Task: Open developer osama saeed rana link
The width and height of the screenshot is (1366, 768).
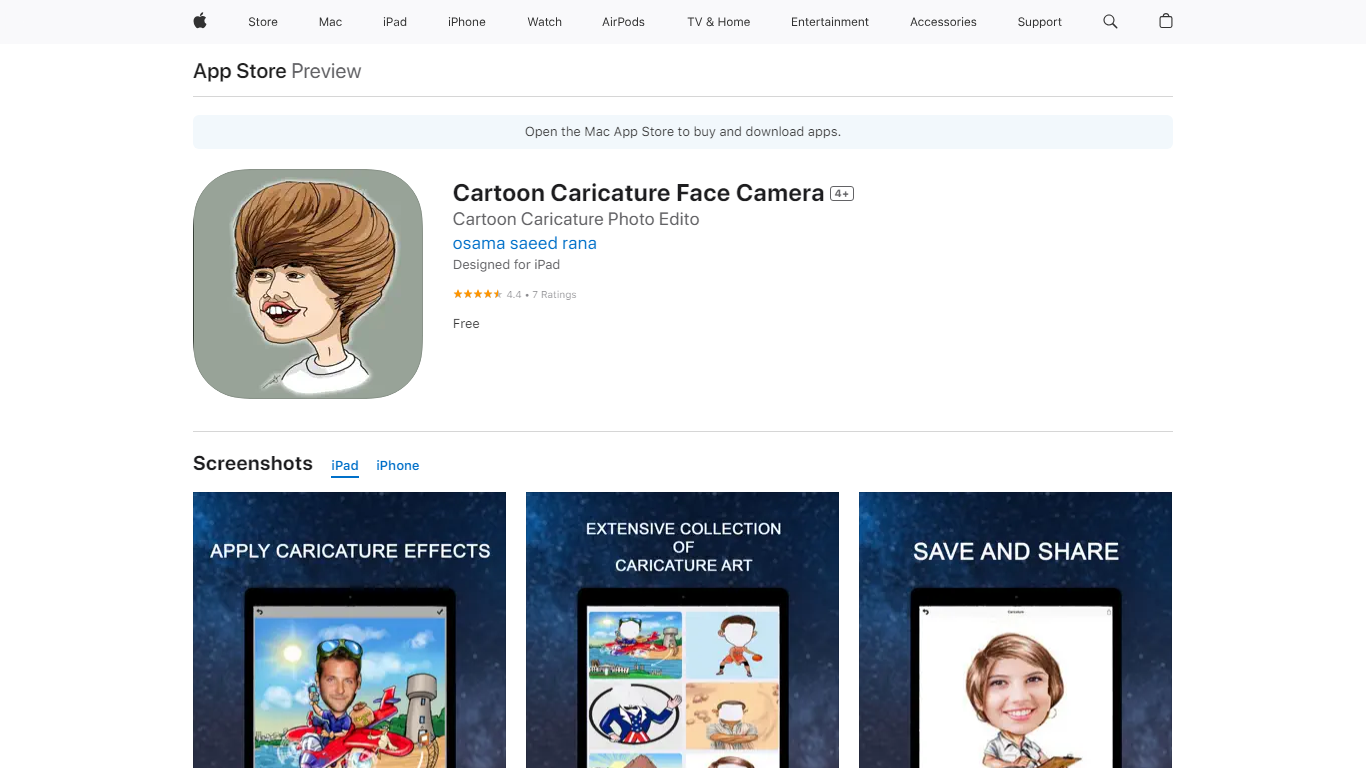Action: click(x=524, y=243)
